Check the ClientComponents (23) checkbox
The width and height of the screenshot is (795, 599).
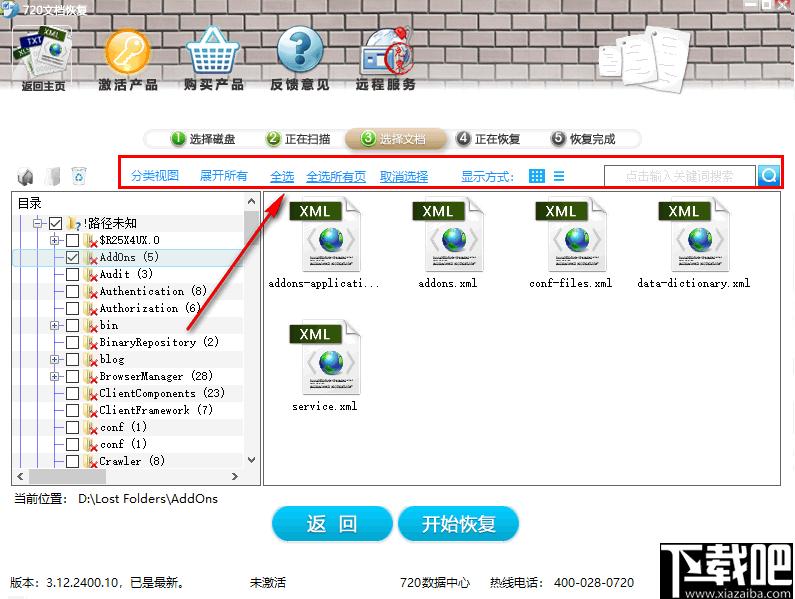tap(73, 393)
